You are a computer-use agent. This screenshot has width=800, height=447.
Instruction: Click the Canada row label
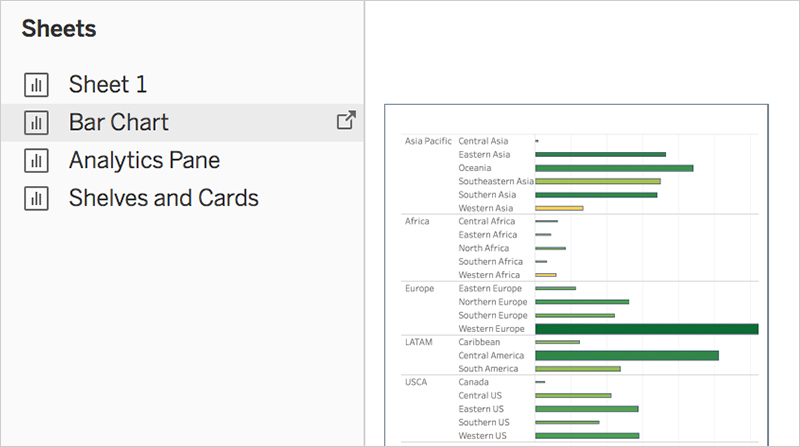pyautogui.click(x=473, y=382)
